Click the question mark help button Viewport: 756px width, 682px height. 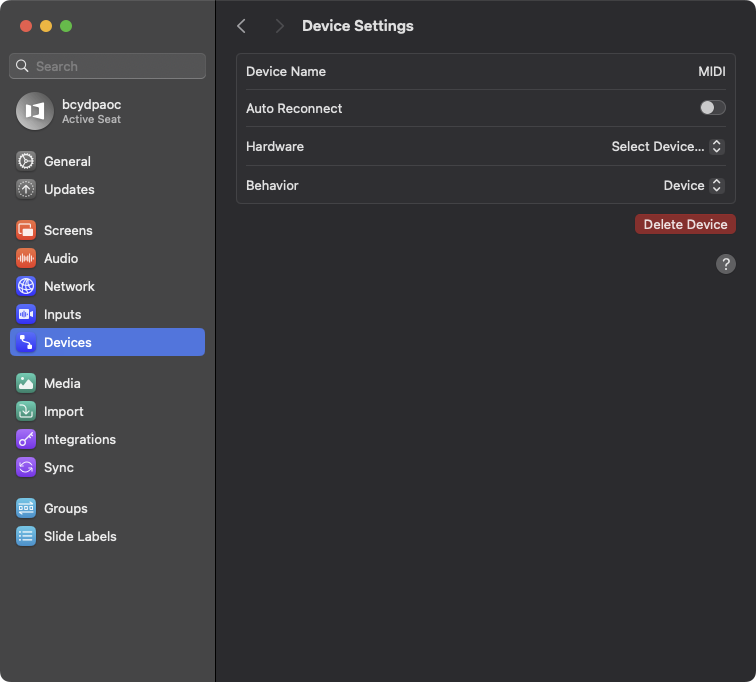[726, 264]
